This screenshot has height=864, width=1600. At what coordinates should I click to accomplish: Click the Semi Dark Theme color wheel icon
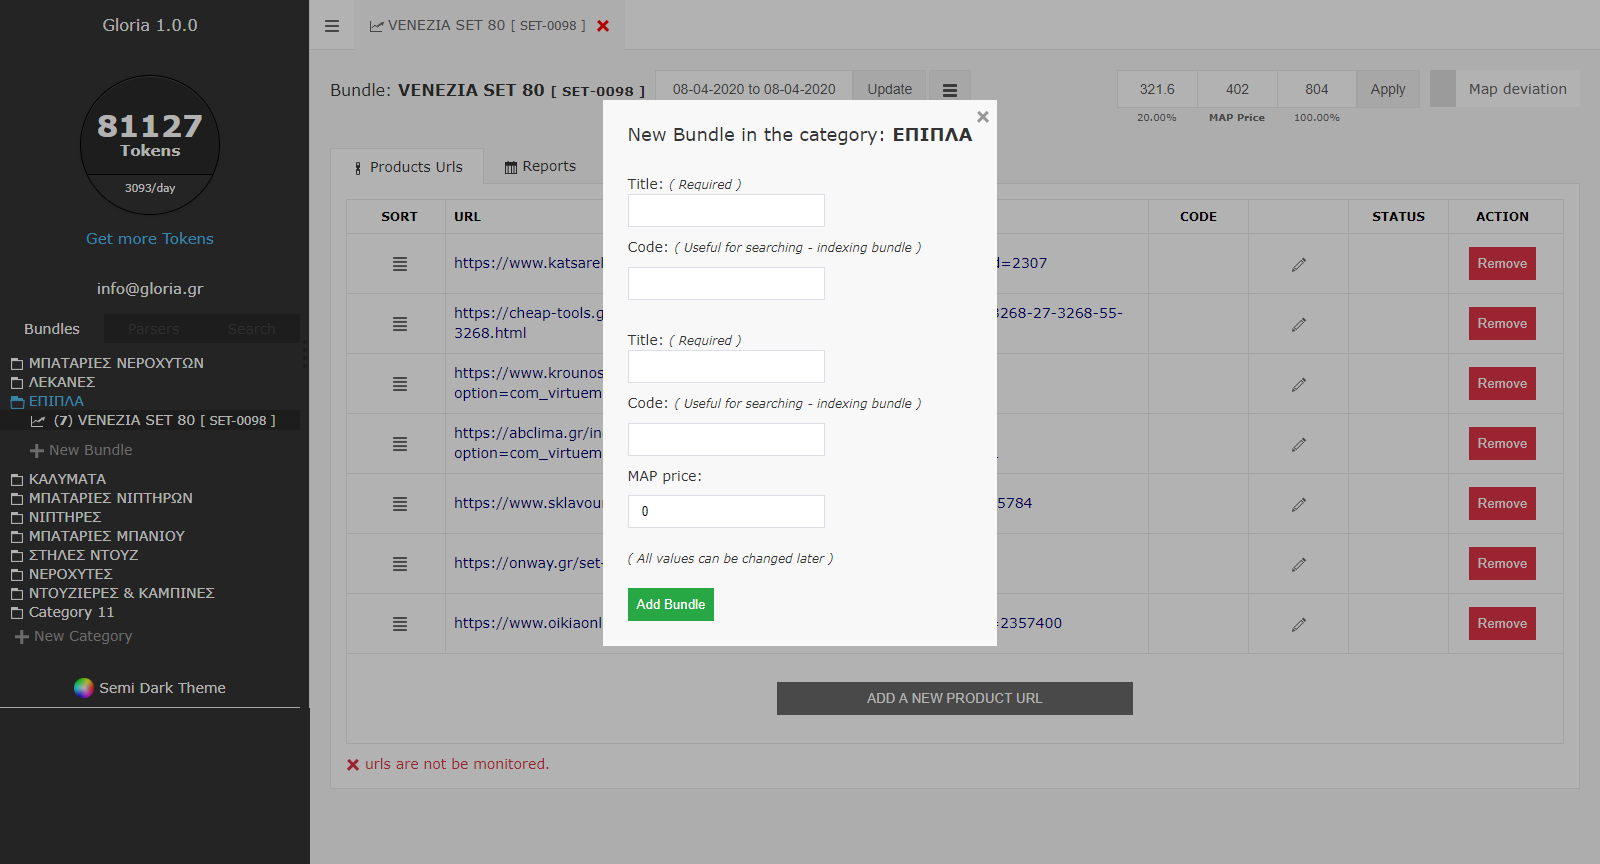(84, 688)
